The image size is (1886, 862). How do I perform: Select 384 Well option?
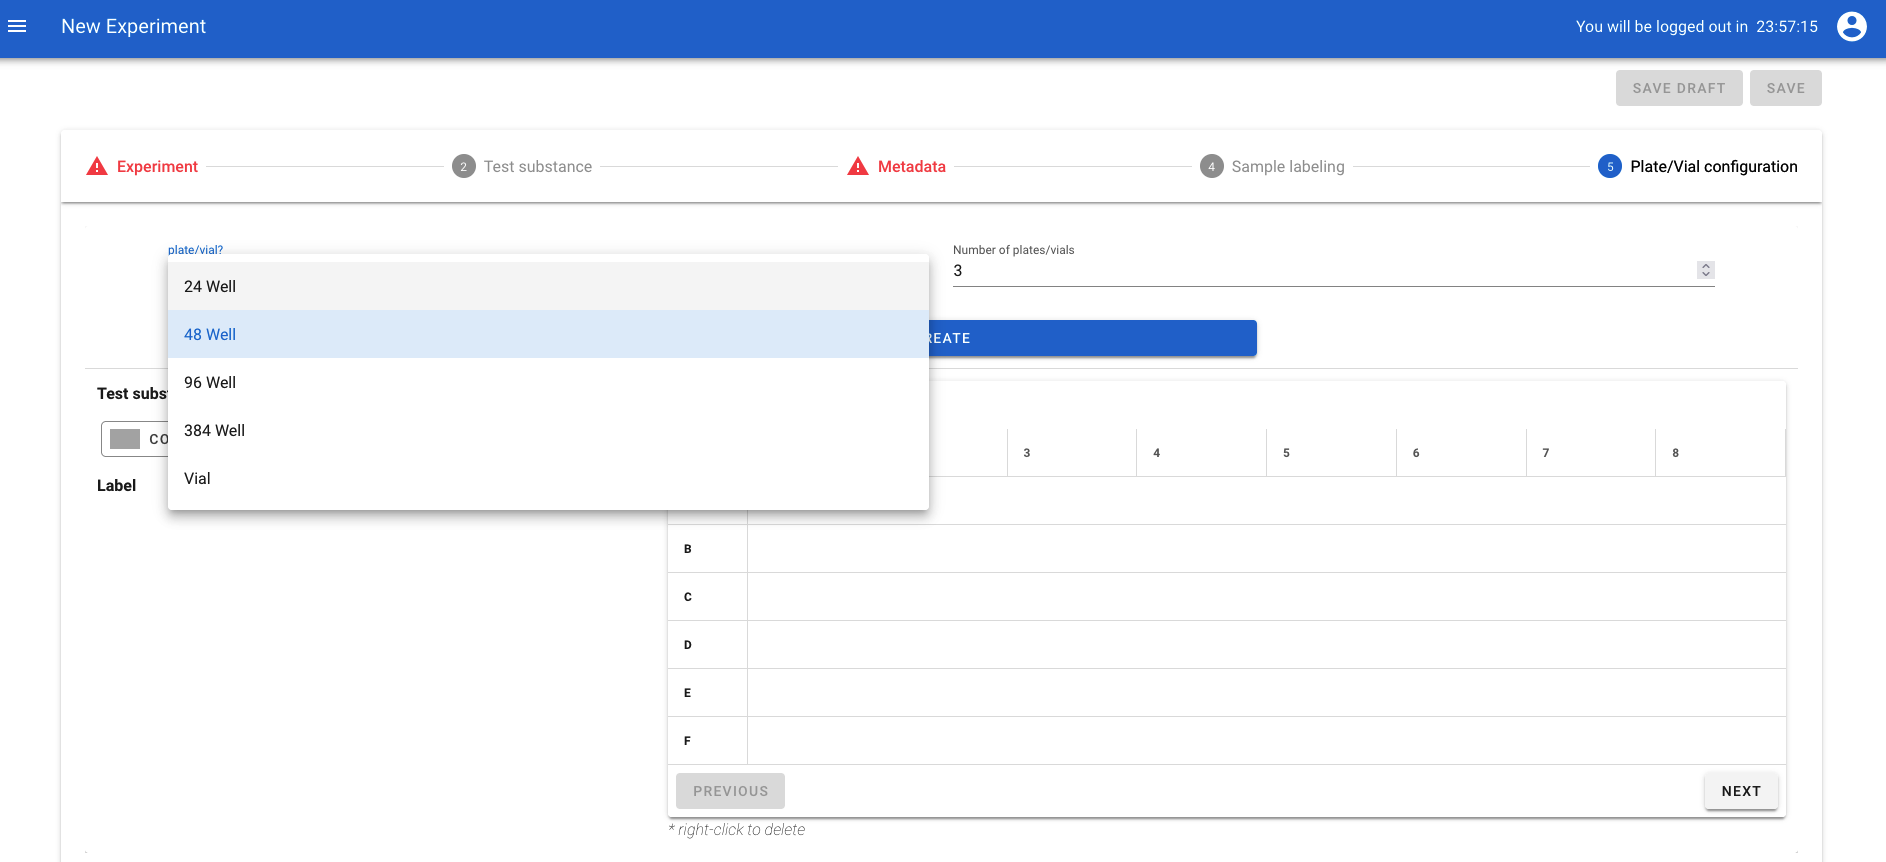click(x=214, y=431)
